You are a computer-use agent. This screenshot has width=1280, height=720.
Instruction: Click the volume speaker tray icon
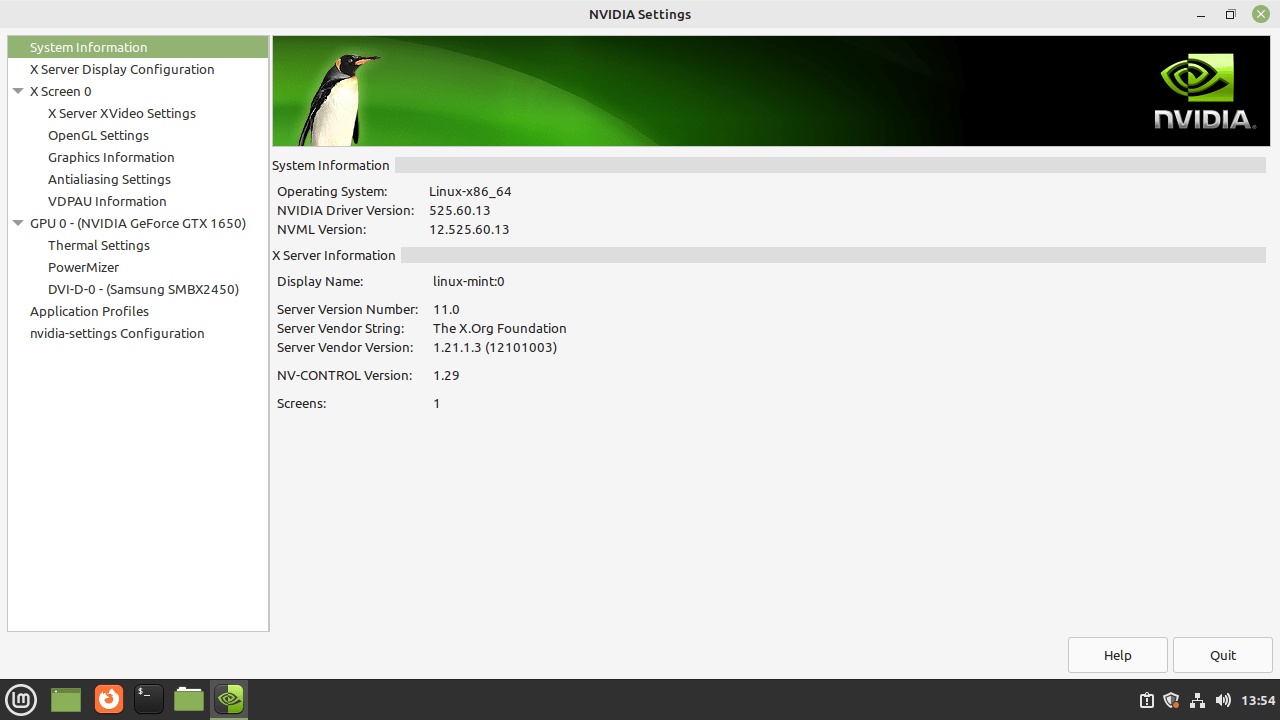(x=1222, y=700)
